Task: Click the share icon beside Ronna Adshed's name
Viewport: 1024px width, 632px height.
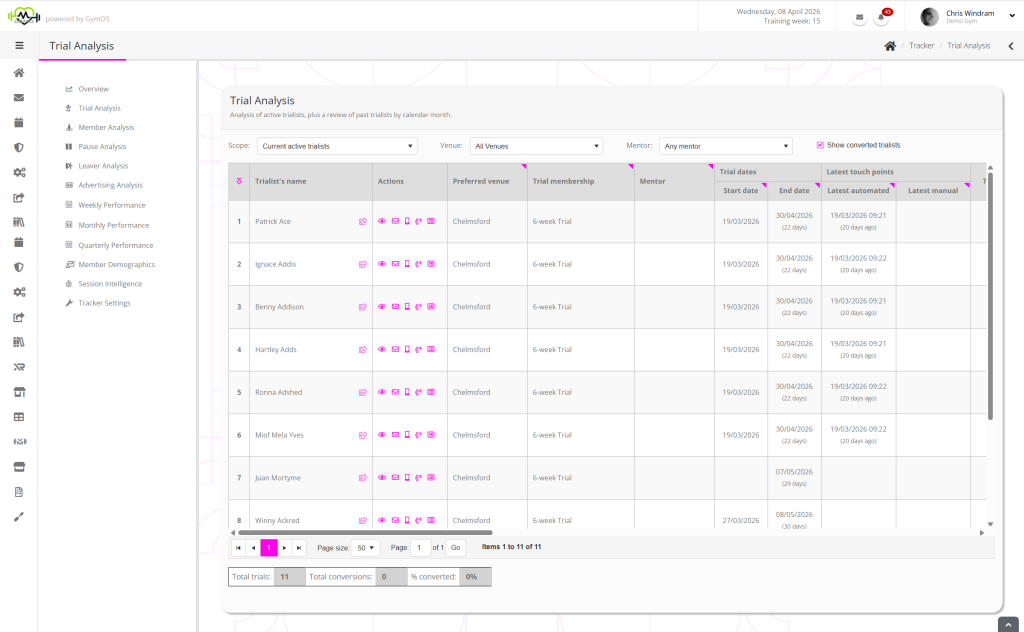Action: (363, 393)
